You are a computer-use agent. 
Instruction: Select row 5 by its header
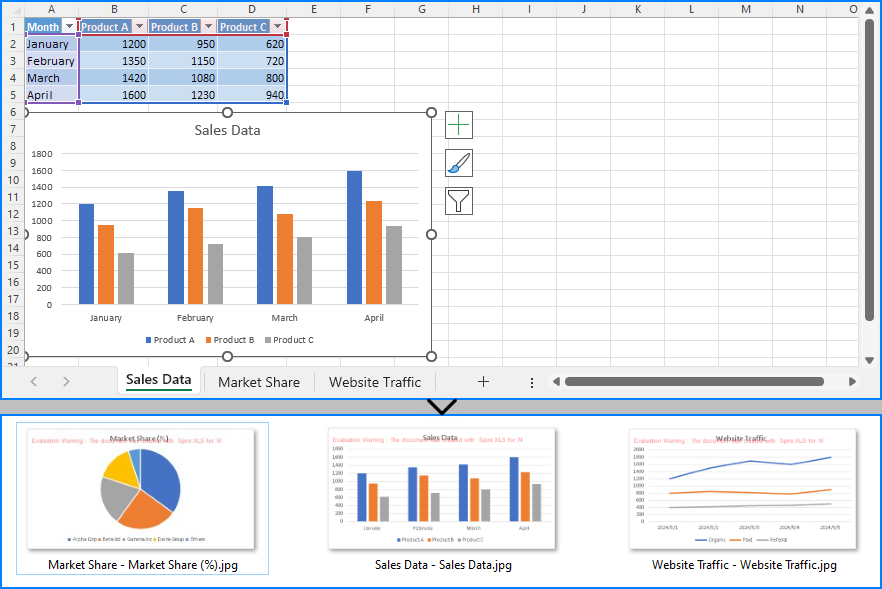pos(11,95)
